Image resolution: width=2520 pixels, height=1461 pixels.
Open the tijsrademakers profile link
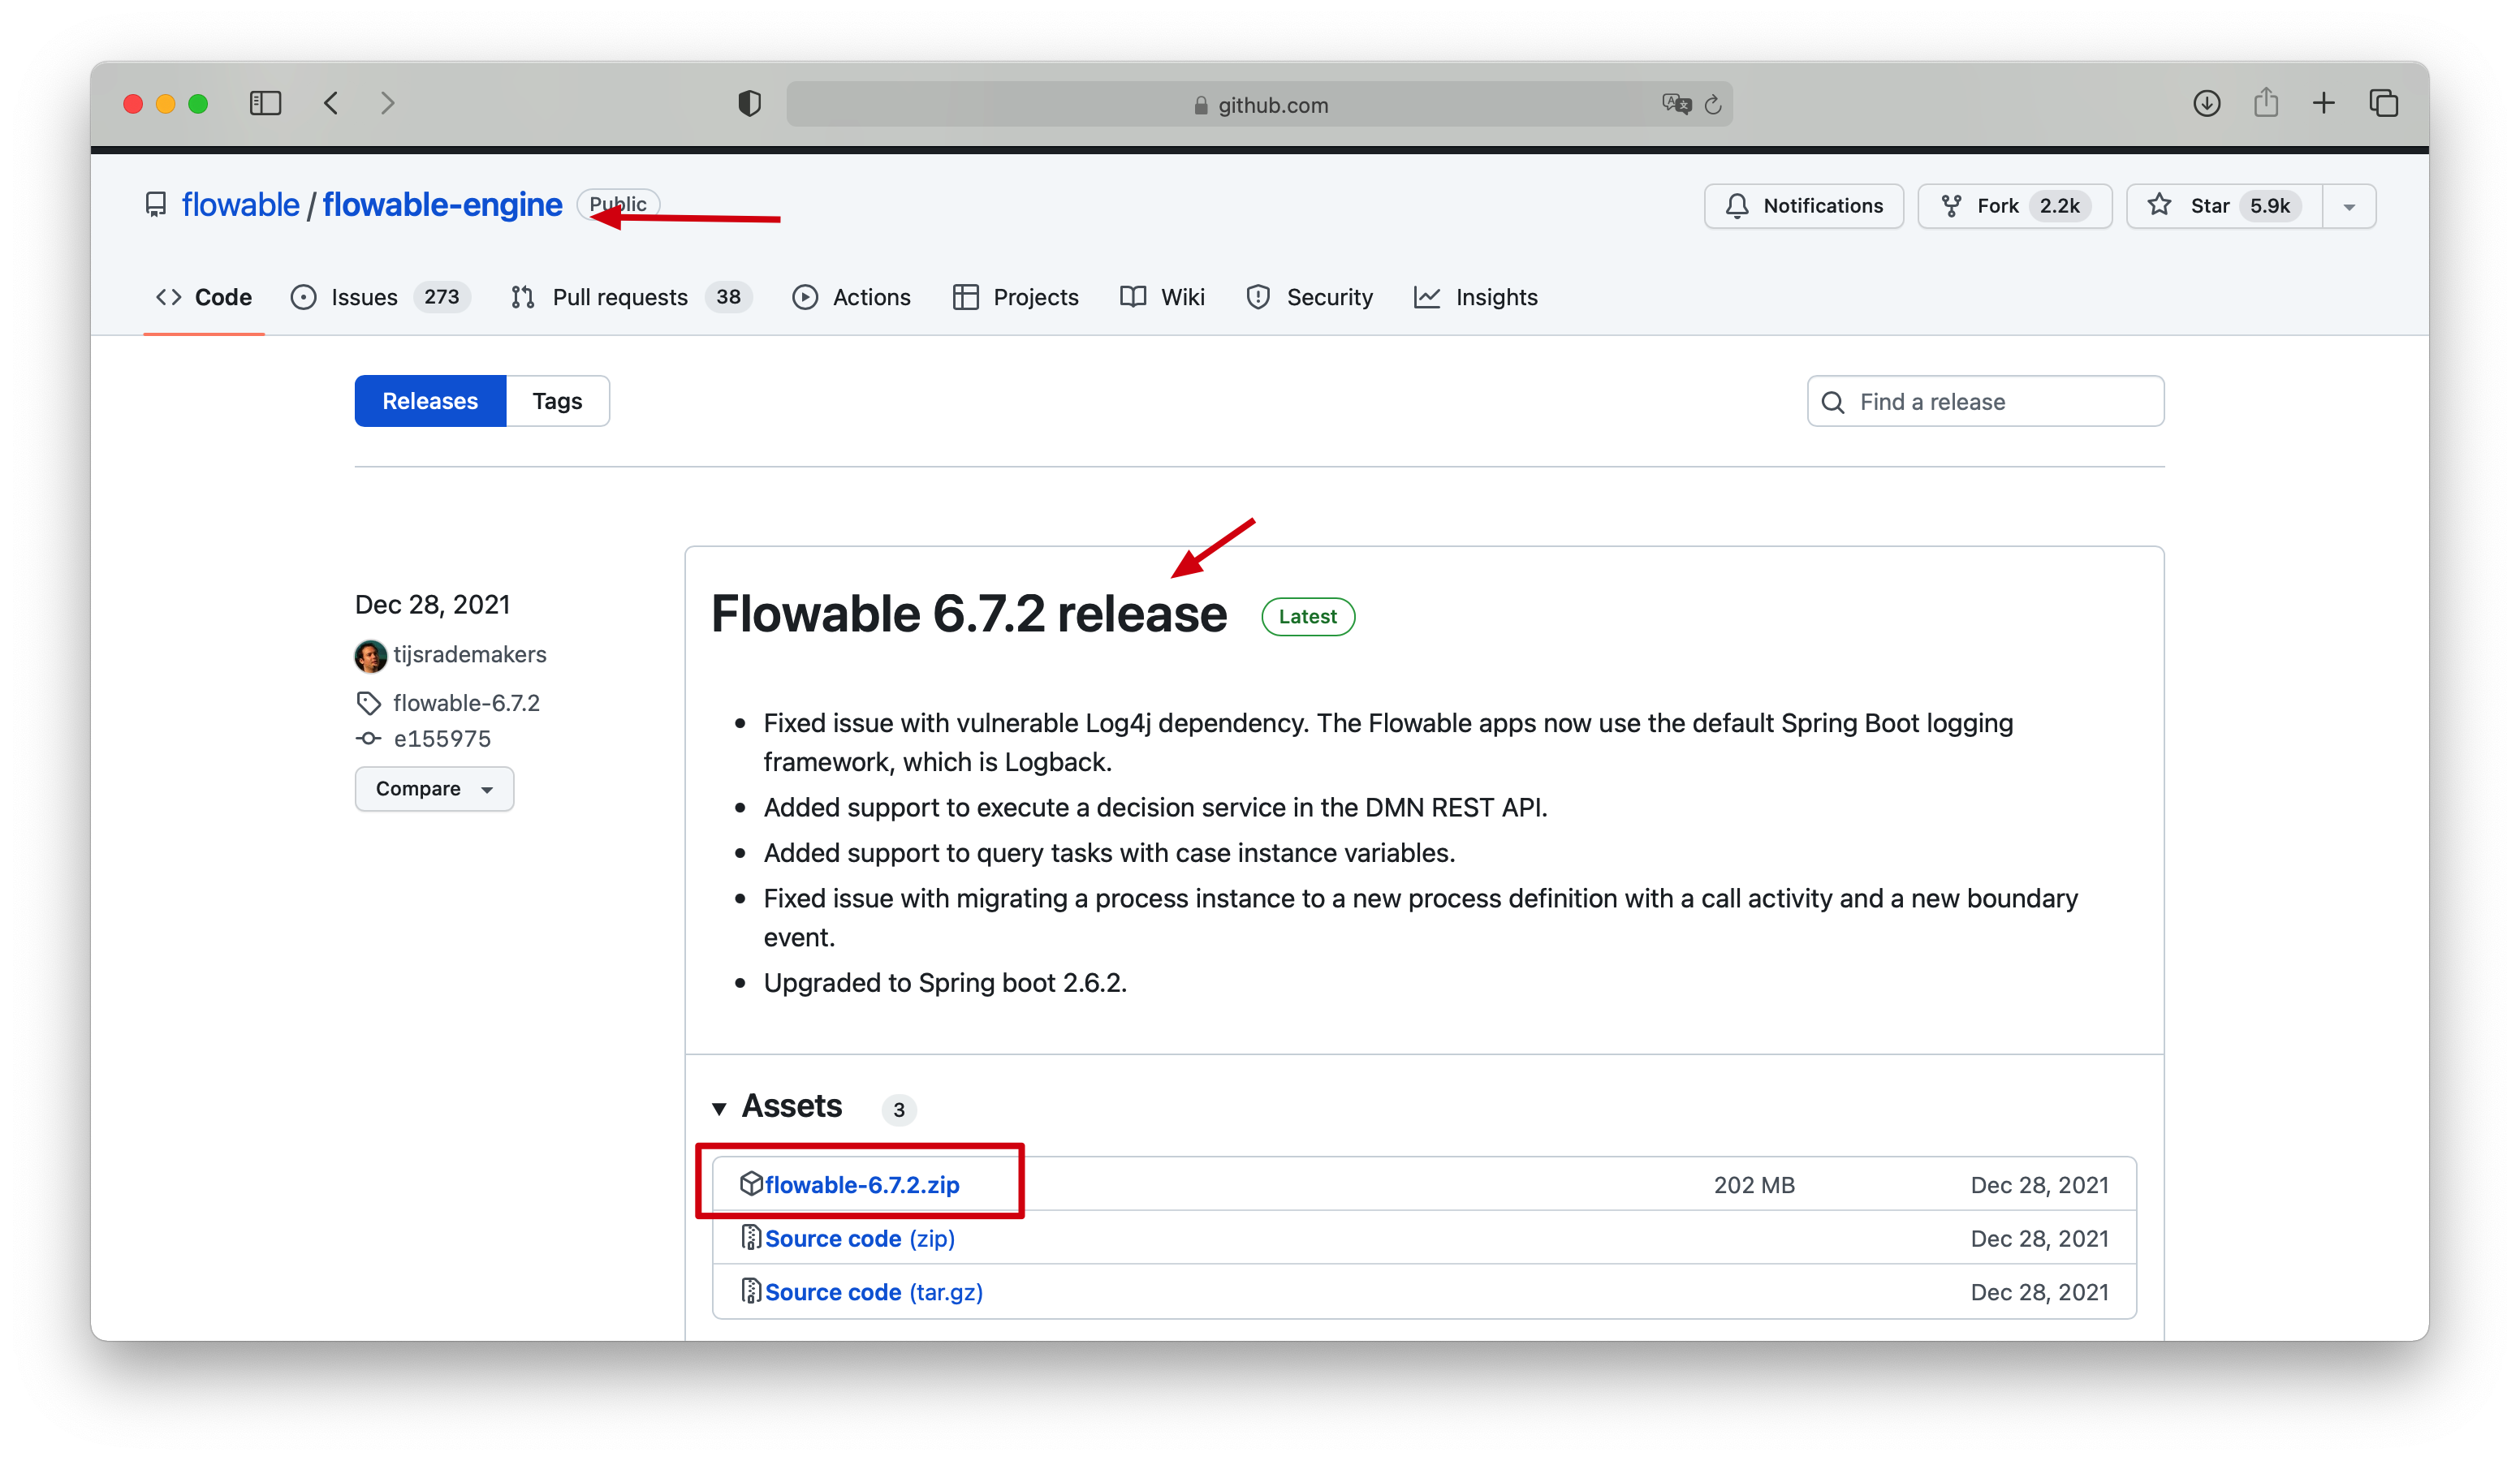(469, 654)
